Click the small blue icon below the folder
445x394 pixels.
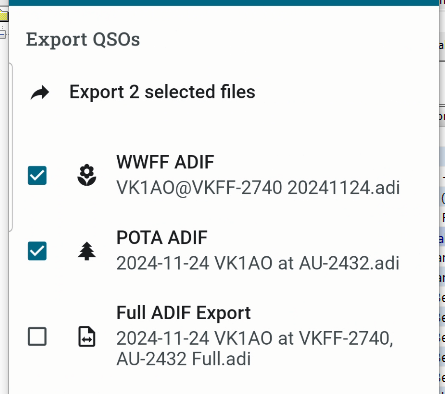coord(3,34)
